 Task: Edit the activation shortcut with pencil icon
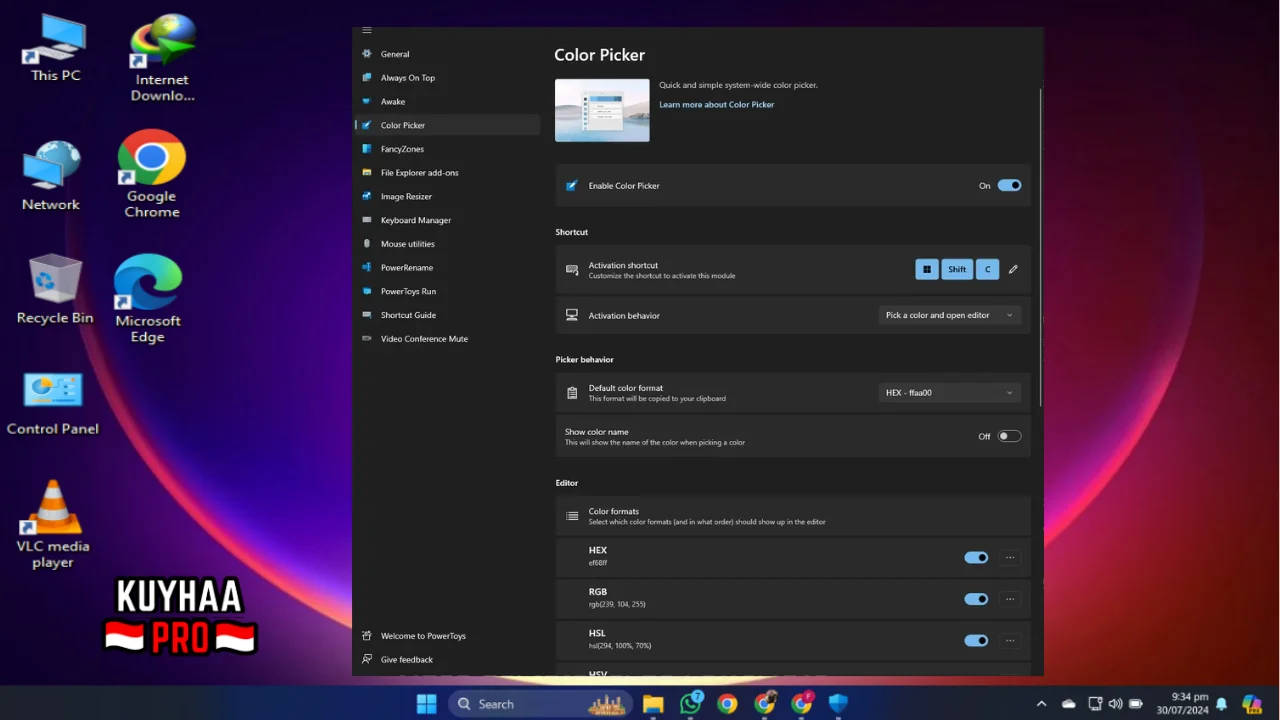(x=1013, y=269)
